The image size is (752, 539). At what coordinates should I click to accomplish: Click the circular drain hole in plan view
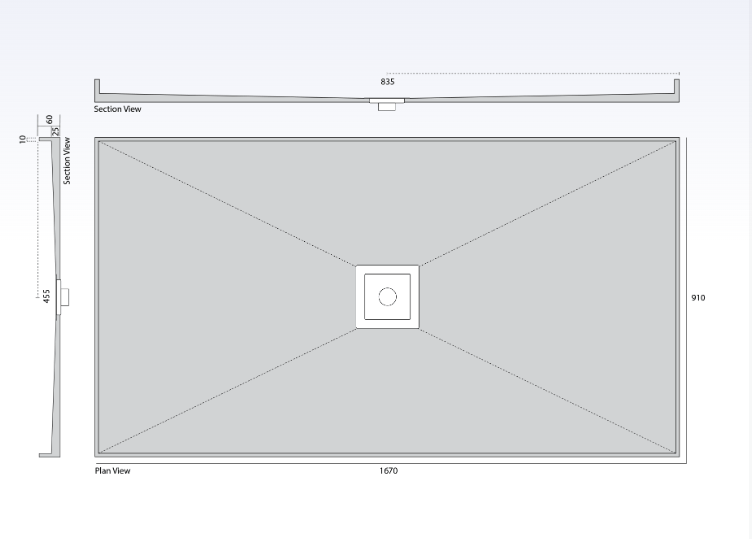[387, 296]
